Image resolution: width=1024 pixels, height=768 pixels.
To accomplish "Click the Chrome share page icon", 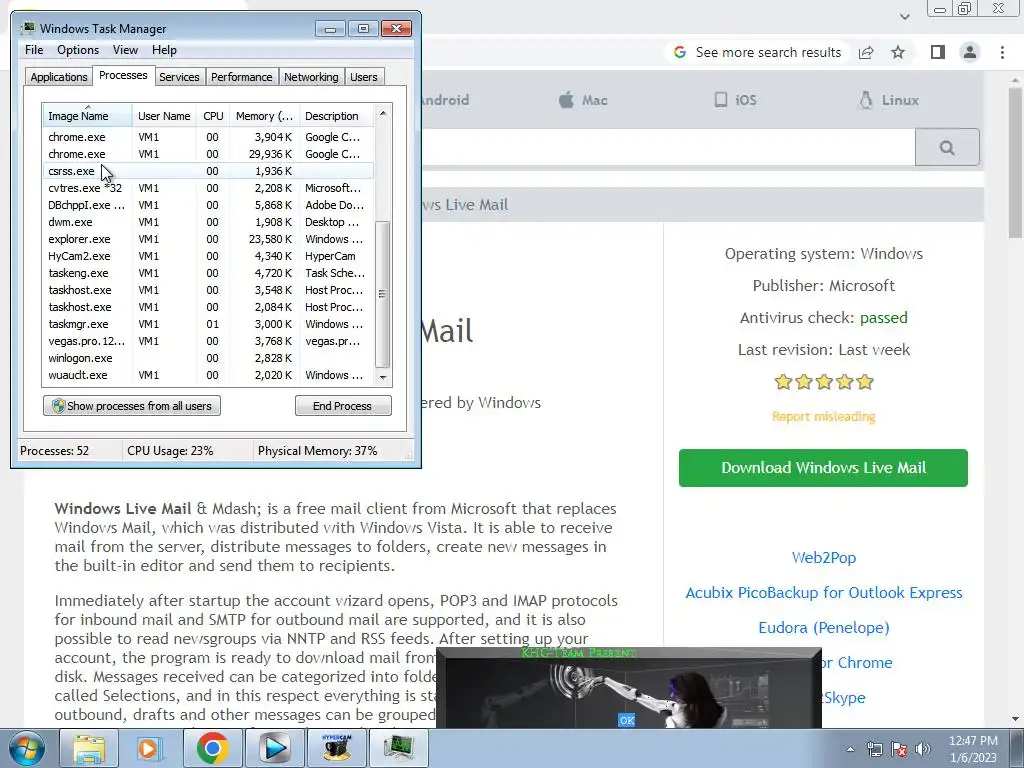I will (866, 52).
